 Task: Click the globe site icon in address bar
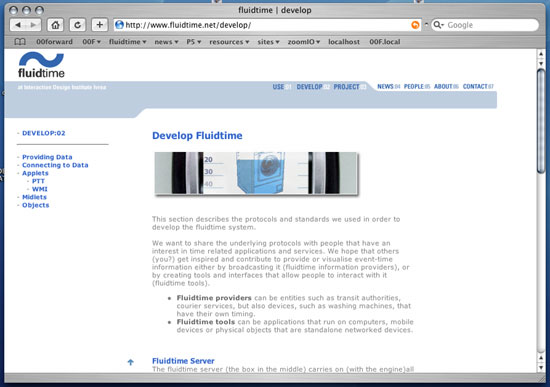pos(119,25)
